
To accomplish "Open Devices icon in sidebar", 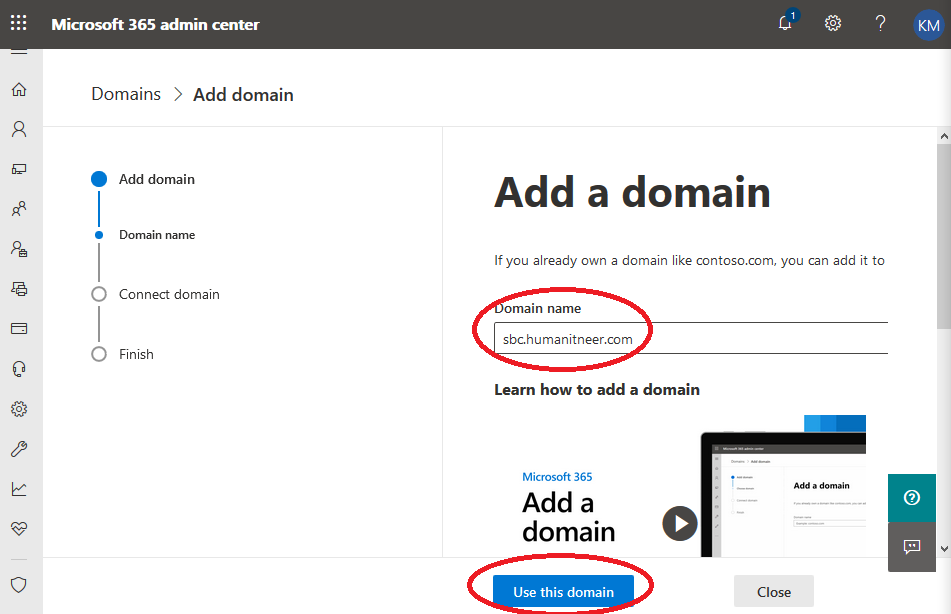I will click(x=19, y=169).
